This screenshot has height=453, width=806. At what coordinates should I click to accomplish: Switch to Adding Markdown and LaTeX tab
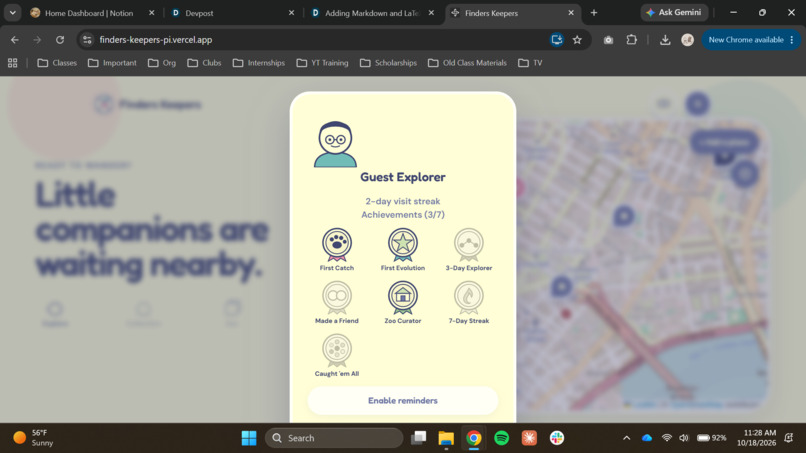click(371, 13)
